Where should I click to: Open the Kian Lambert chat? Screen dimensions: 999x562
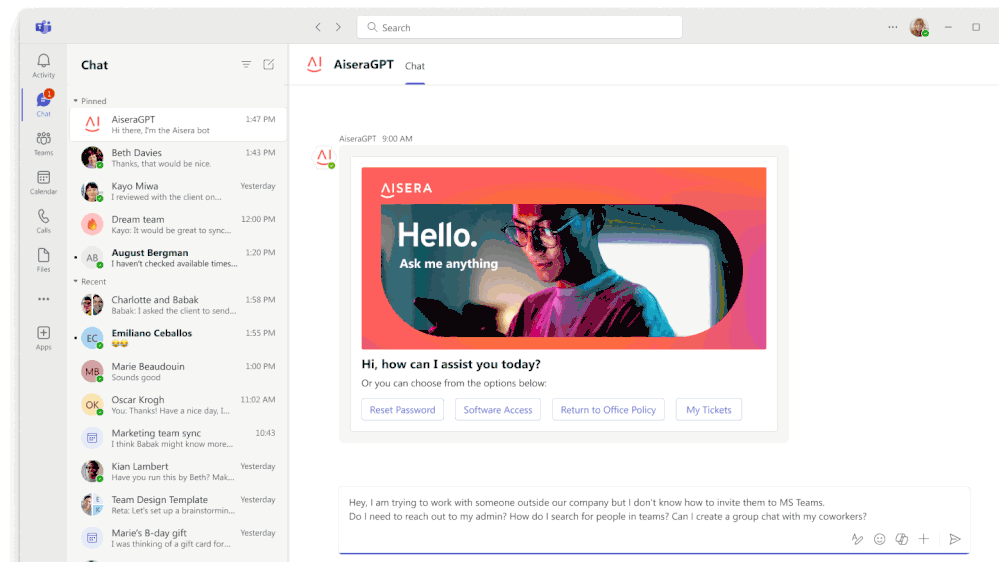(x=178, y=471)
